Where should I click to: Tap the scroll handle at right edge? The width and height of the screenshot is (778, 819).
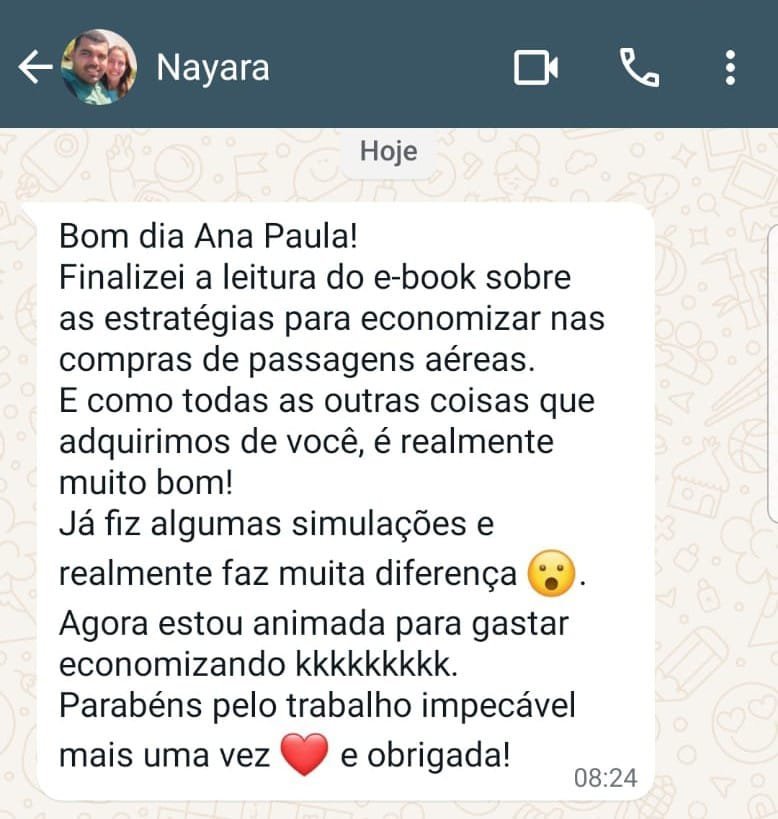tap(774, 373)
